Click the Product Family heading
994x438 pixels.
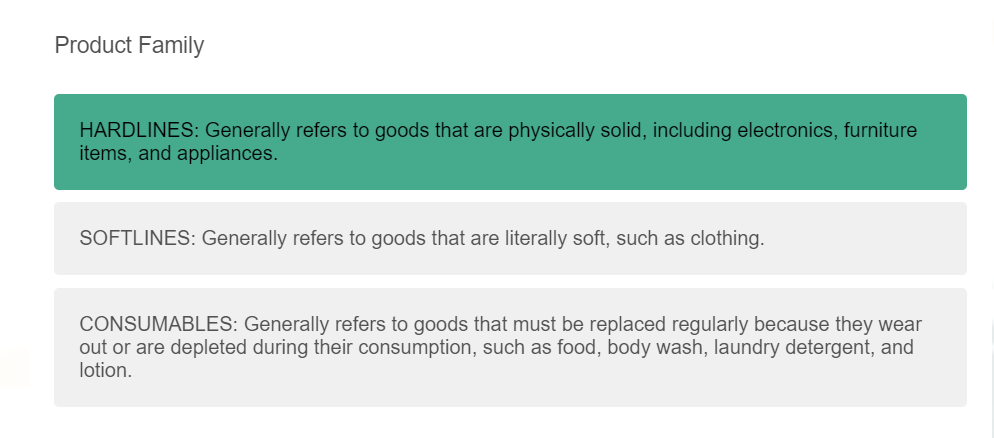[x=129, y=46]
